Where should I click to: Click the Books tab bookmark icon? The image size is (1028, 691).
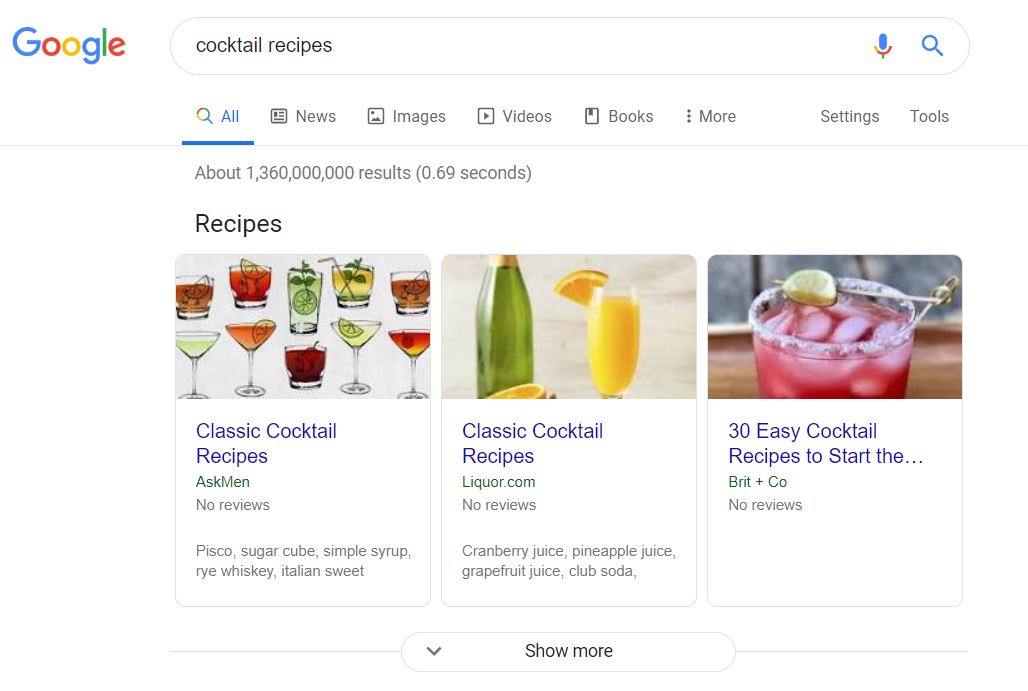(x=591, y=116)
